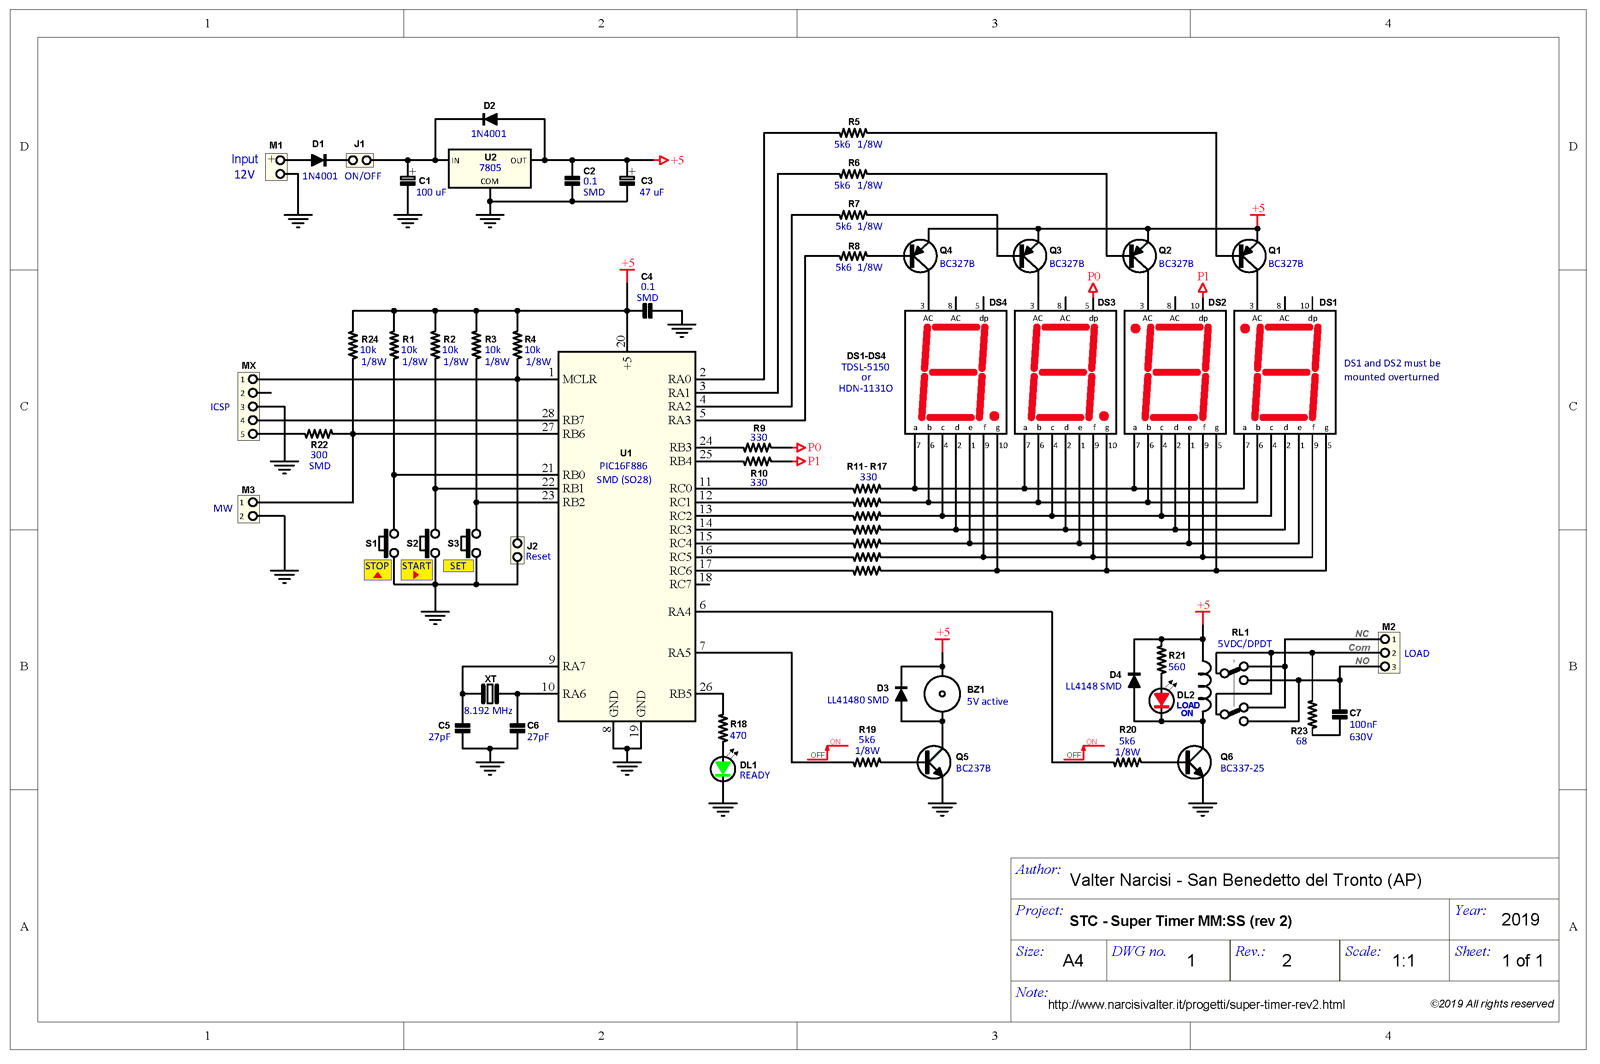Viewport: 1600px width, 1064px height.
Task: Click the M2 LOAD output connector
Action: coord(1388,653)
